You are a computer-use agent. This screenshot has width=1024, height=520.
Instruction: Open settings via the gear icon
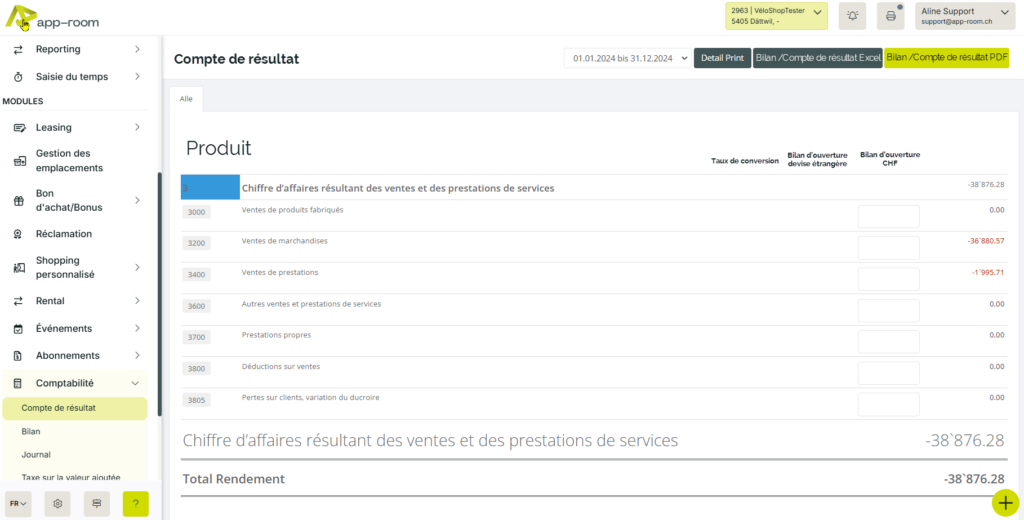click(x=58, y=504)
